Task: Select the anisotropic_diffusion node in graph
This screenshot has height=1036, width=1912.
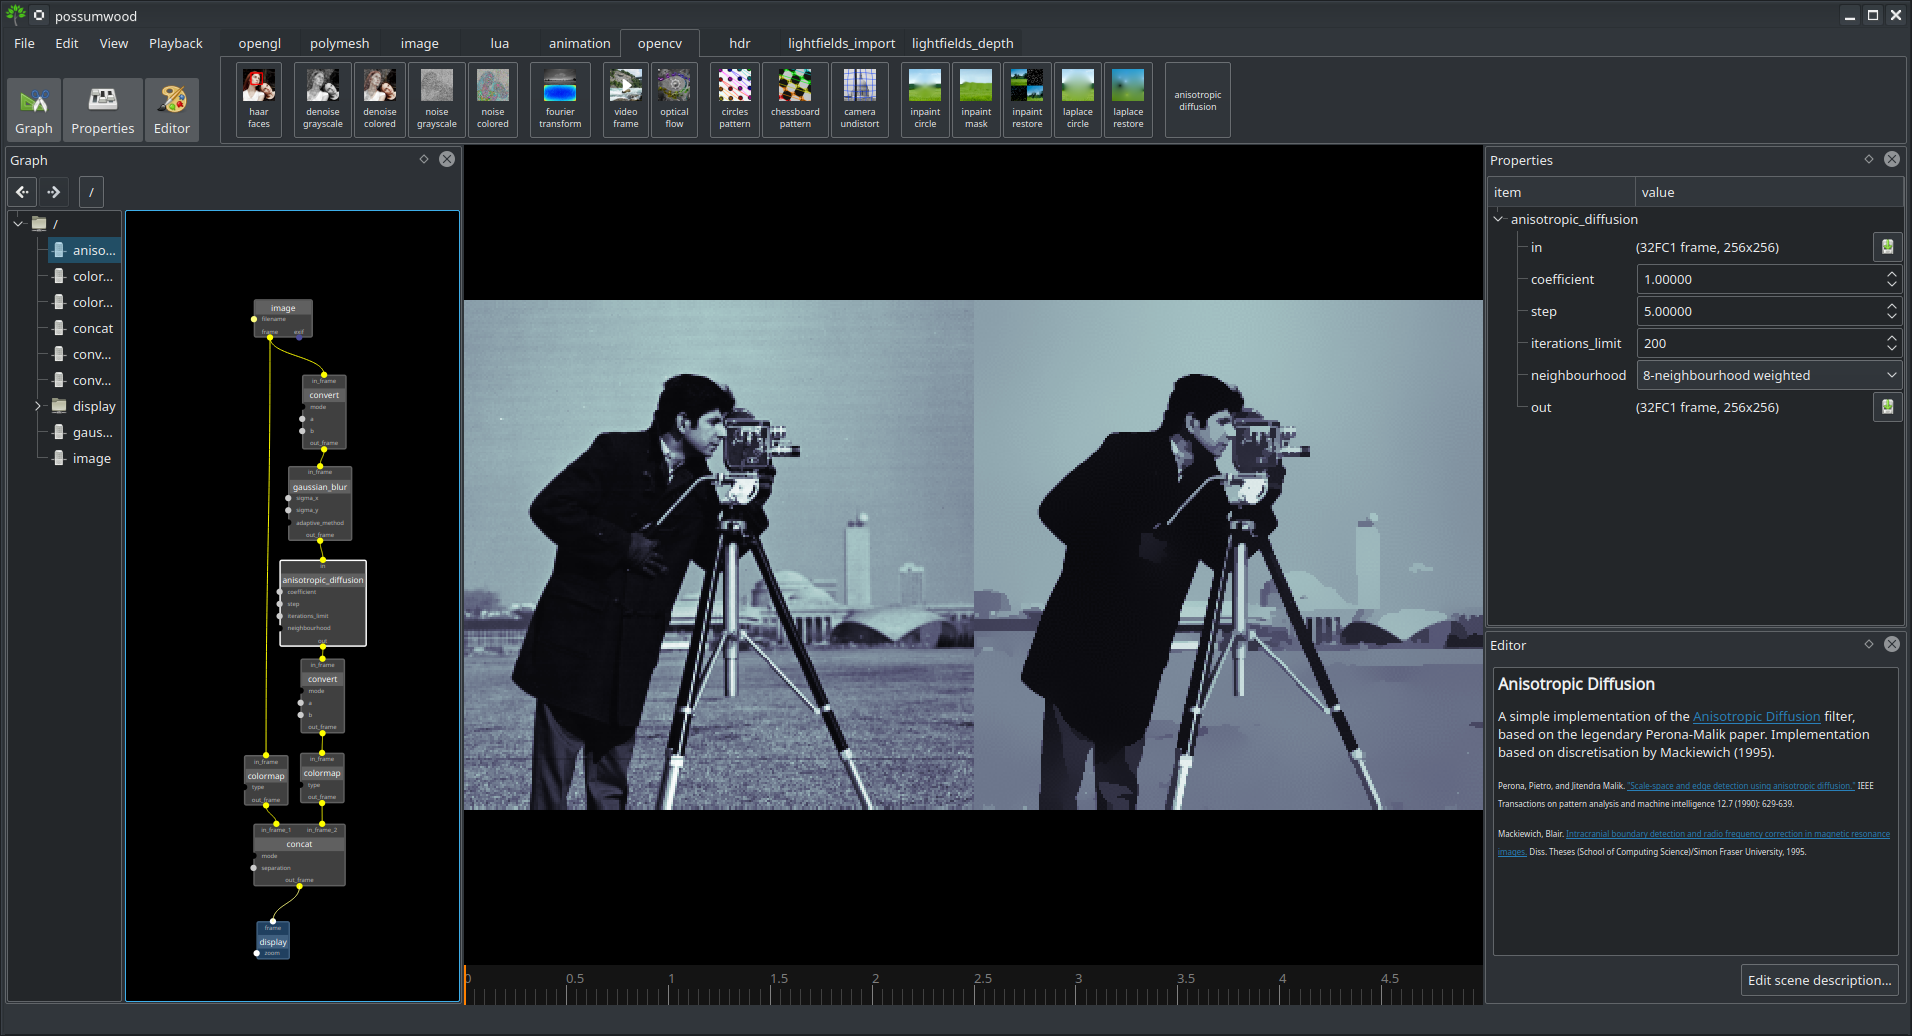Action: [323, 603]
